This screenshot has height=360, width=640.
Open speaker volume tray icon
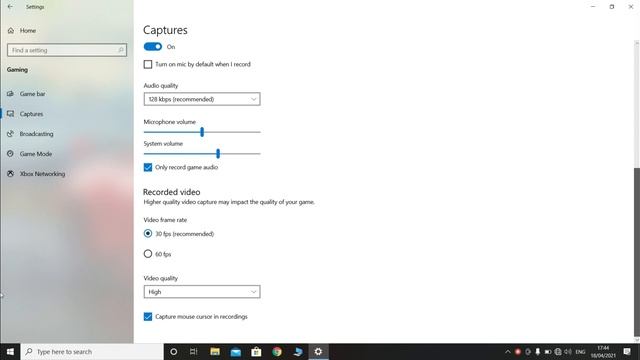tap(568, 352)
